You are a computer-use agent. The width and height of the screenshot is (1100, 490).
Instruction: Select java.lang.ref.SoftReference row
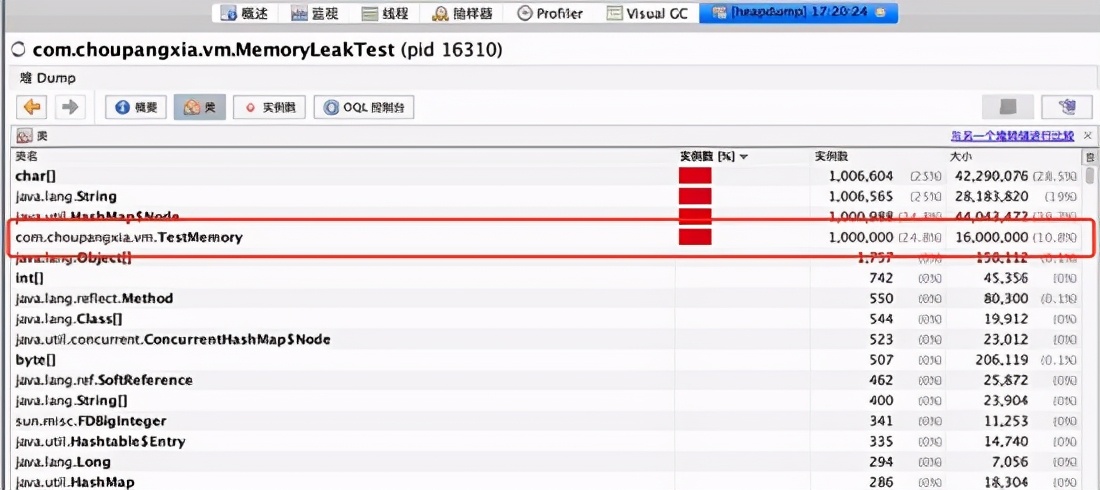[x=547, y=380]
